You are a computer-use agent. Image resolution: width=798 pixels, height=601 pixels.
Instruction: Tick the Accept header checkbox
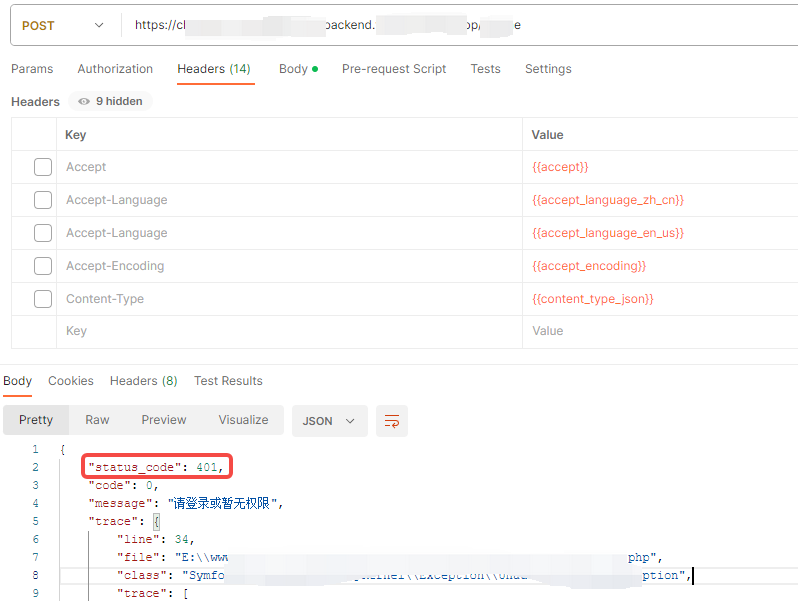click(x=43, y=167)
